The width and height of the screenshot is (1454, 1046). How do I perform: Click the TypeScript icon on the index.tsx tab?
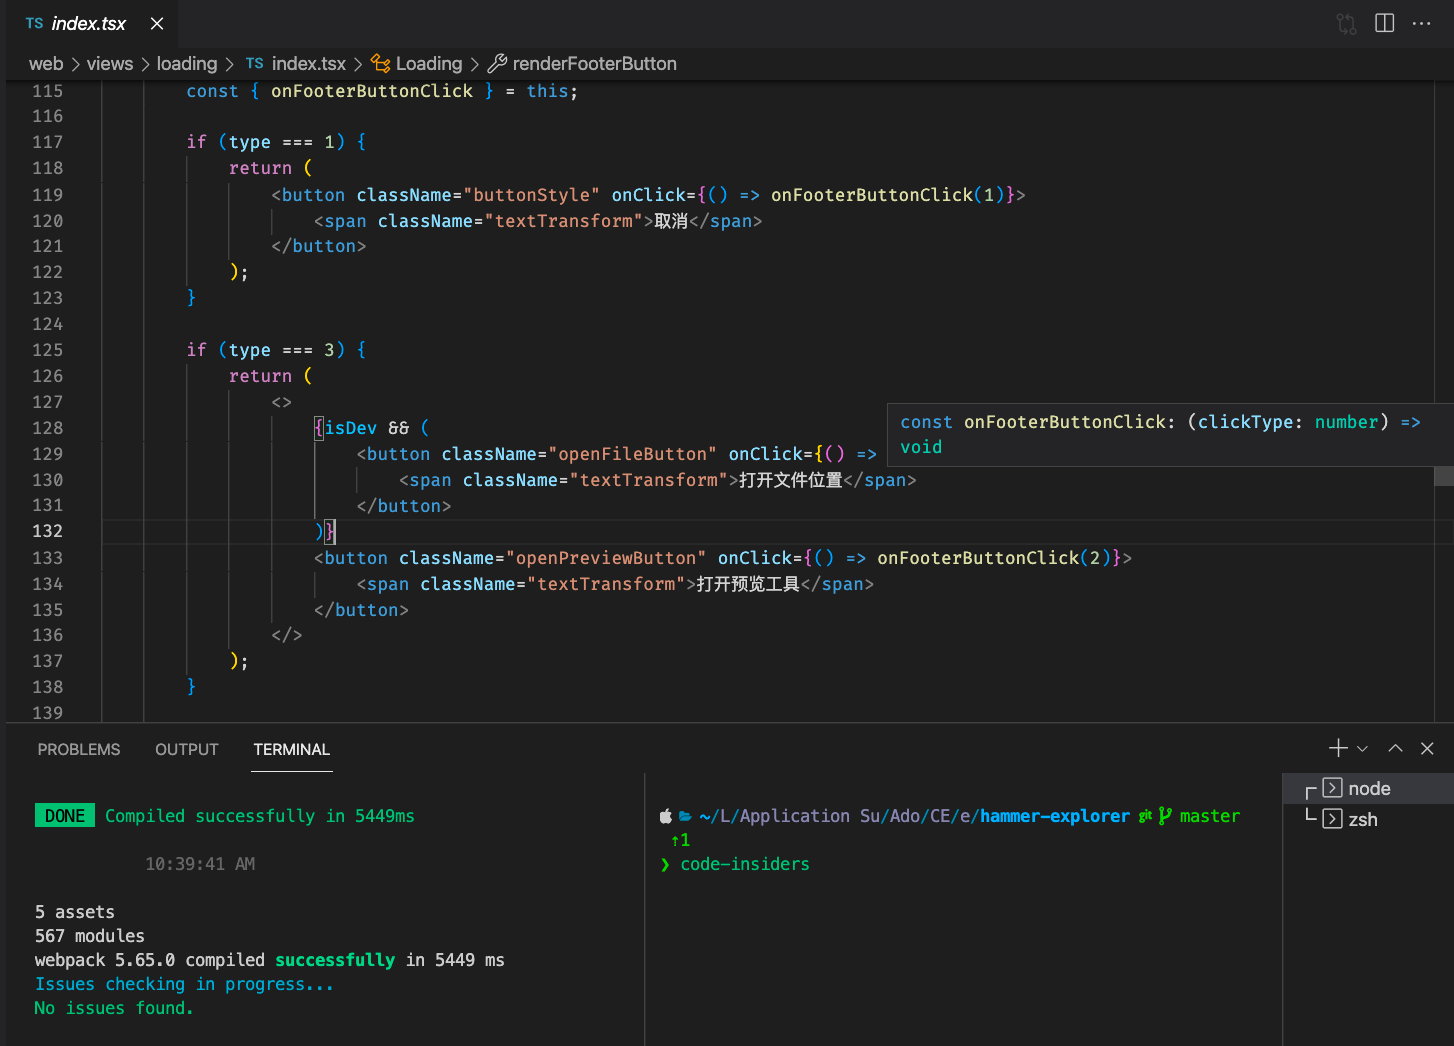pyautogui.click(x=34, y=22)
